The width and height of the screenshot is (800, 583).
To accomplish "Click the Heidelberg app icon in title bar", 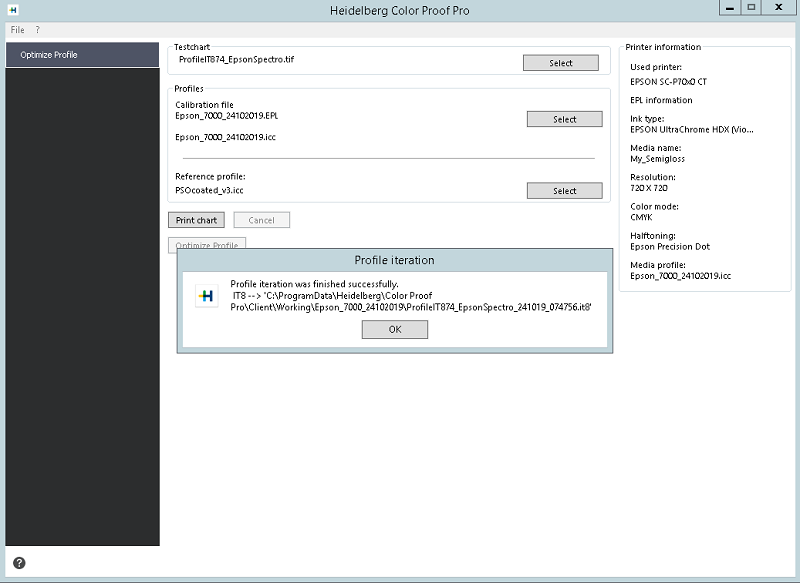I will [13, 10].
